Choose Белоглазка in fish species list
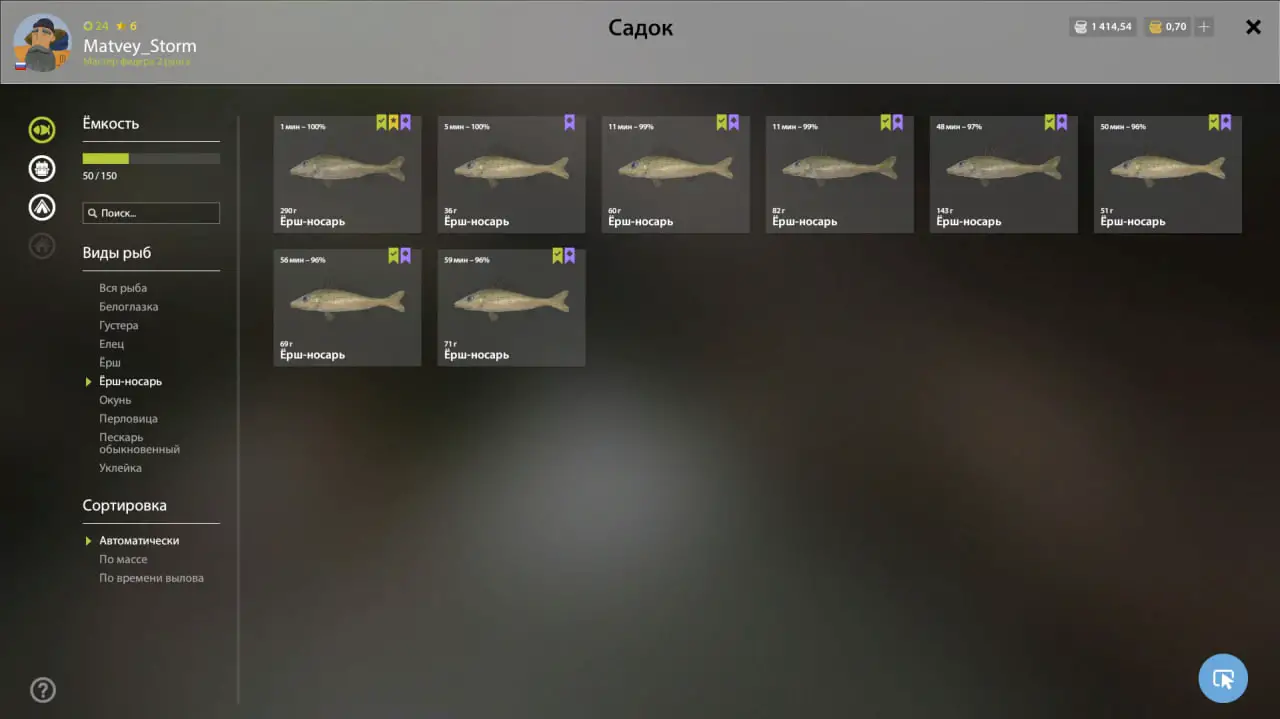The width and height of the screenshot is (1280, 719). (x=128, y=307)
